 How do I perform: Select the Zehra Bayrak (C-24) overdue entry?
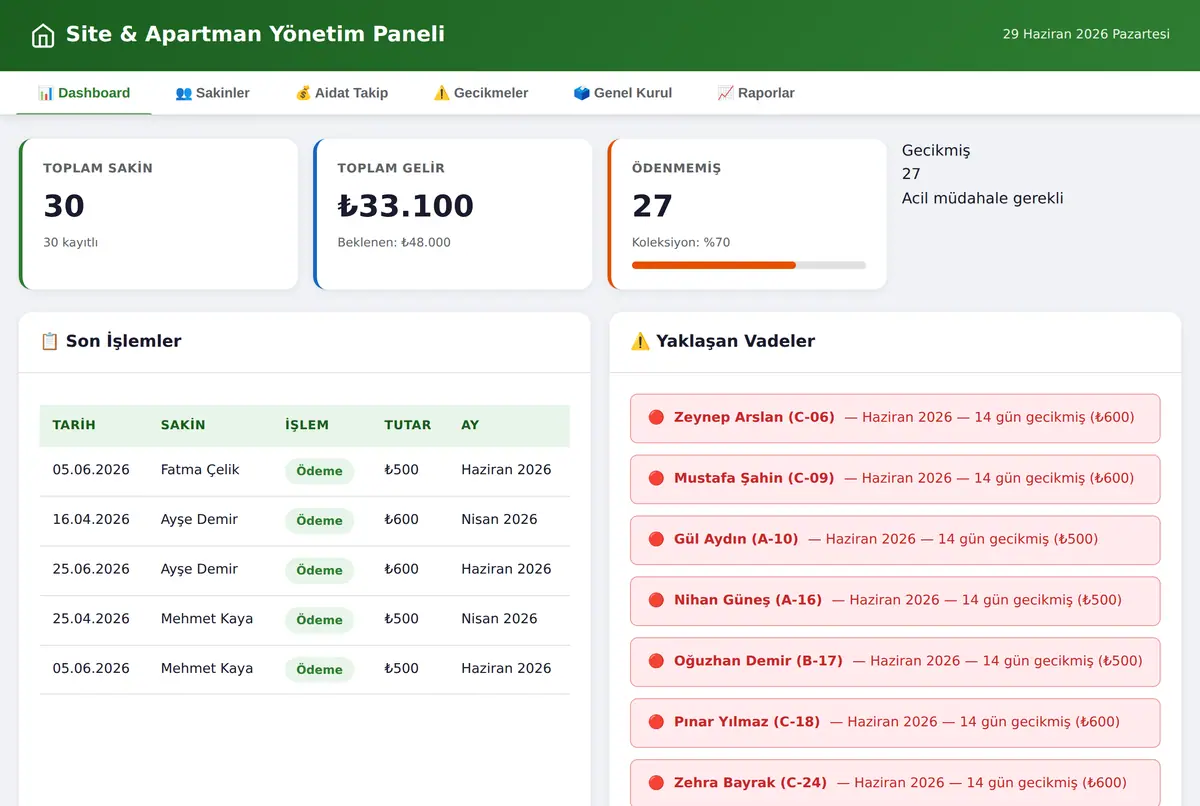(895, 783)
